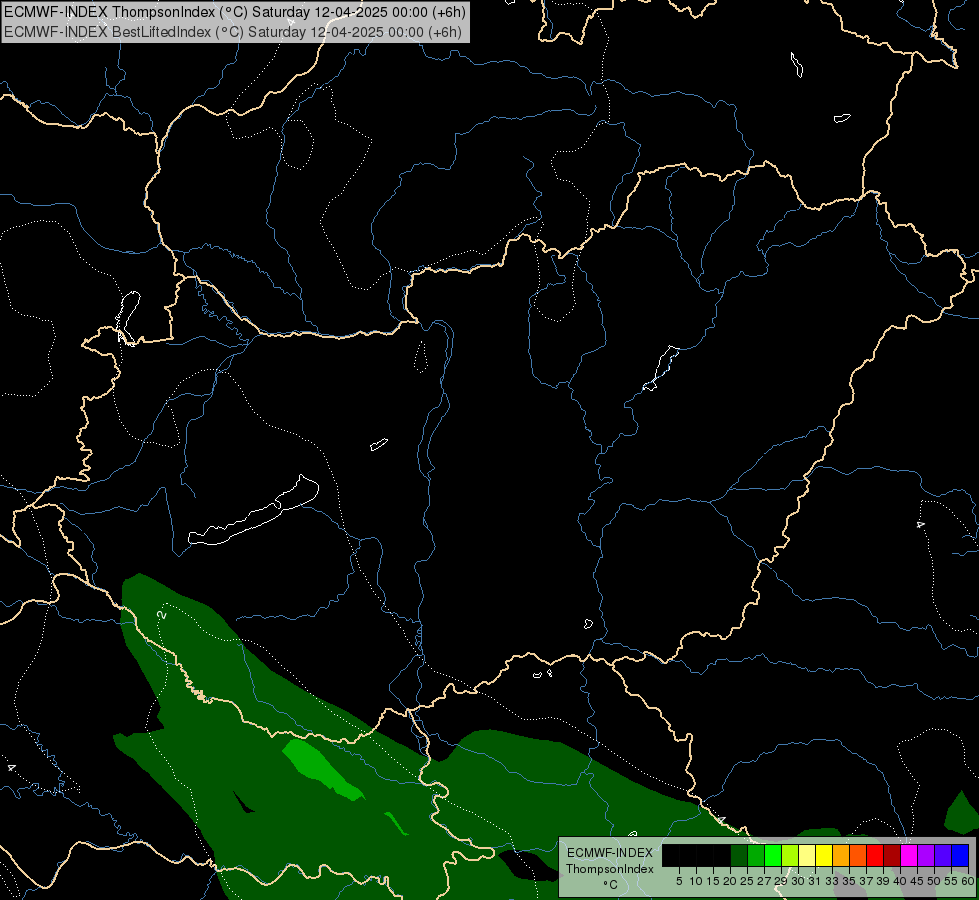This screenshot has height=900, width=979.
Task: Click the 'ECMWF-INDEX' label in the legend box
Action: [x=609, y=853]
